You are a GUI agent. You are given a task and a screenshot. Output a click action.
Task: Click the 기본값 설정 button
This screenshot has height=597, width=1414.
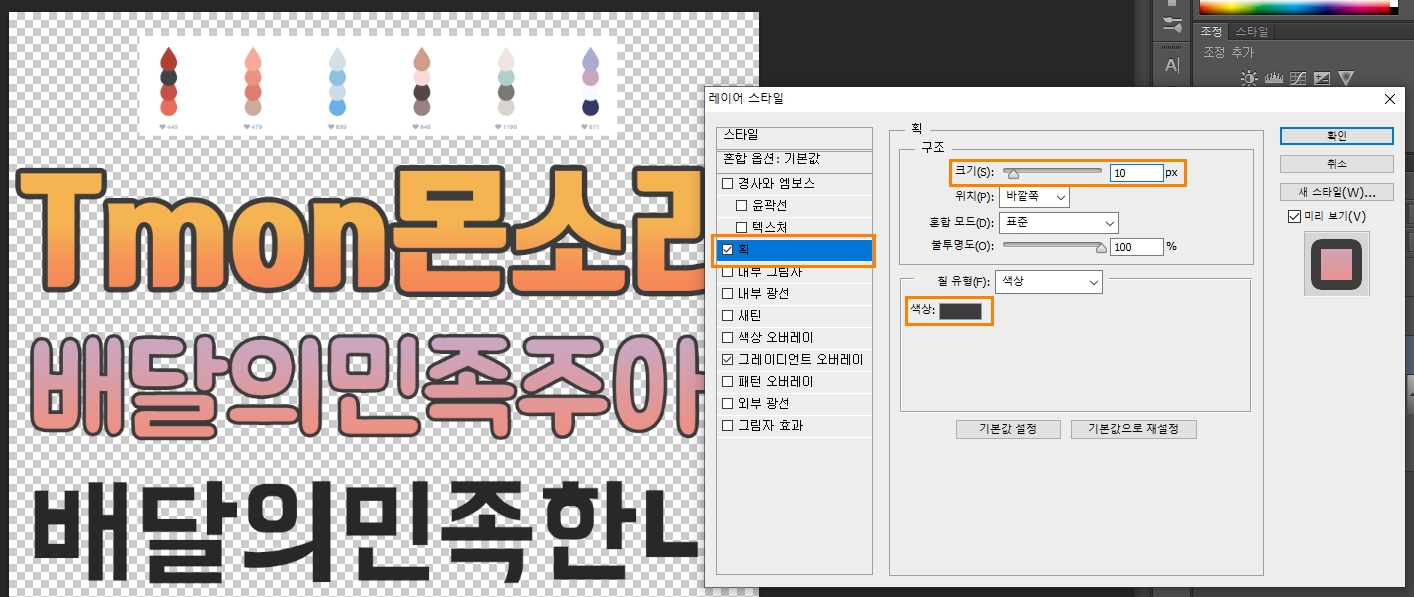click(1008, 429)
